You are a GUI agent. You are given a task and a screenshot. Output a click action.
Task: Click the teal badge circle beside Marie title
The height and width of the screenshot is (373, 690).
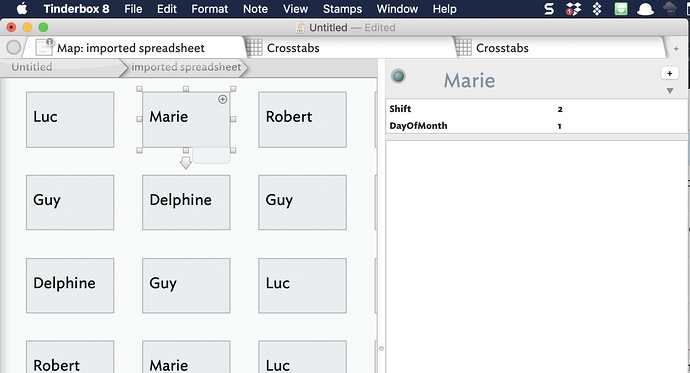pos(398,76)
